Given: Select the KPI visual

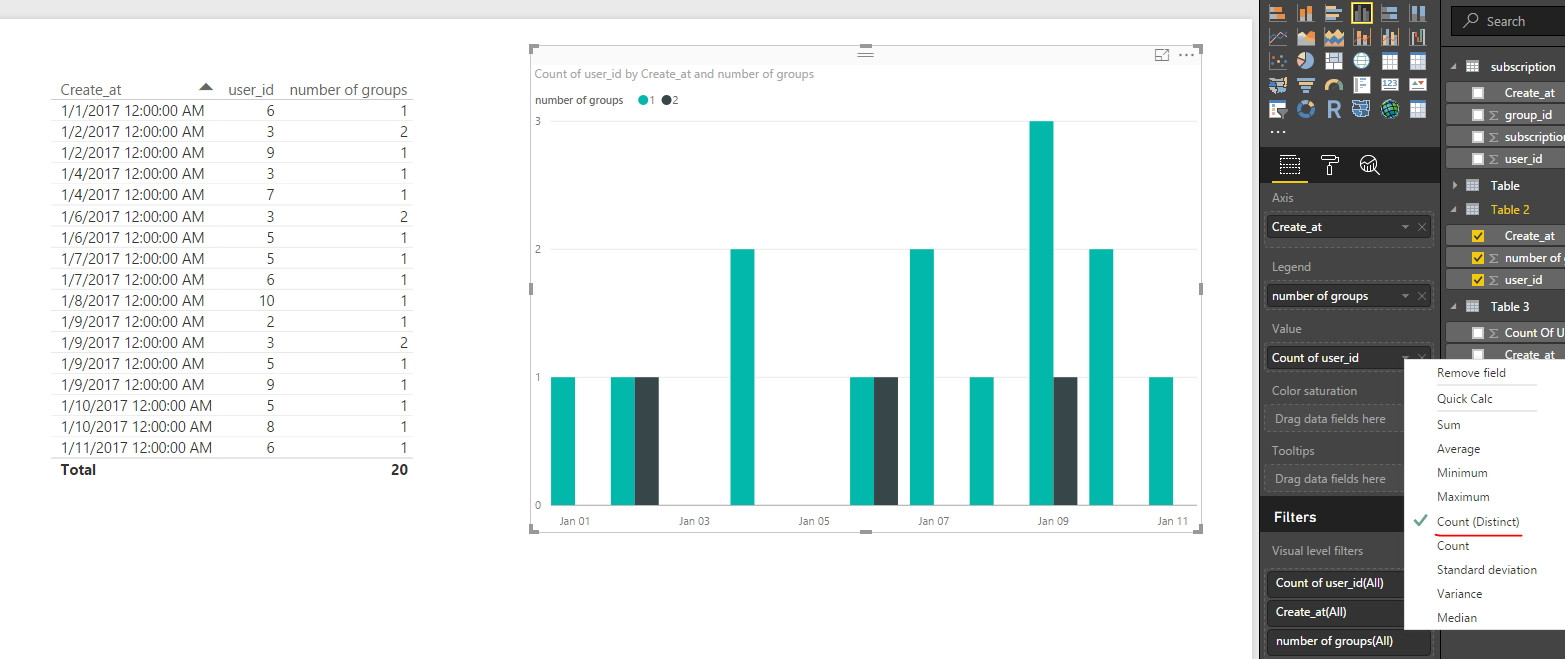Looking at the screenshot, I should point(1417,85).
